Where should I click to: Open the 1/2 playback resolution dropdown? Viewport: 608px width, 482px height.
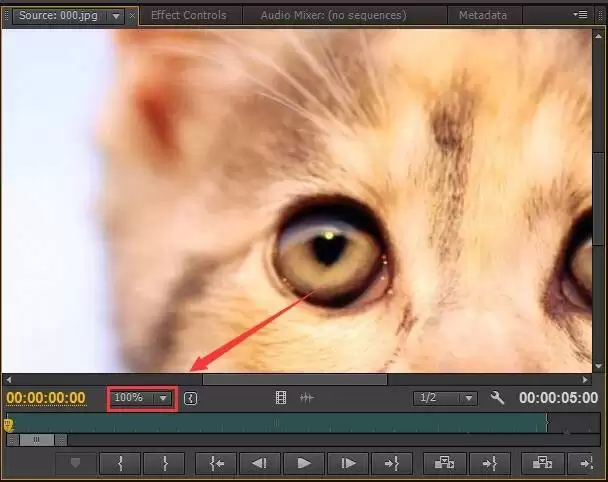pos(446,398)
